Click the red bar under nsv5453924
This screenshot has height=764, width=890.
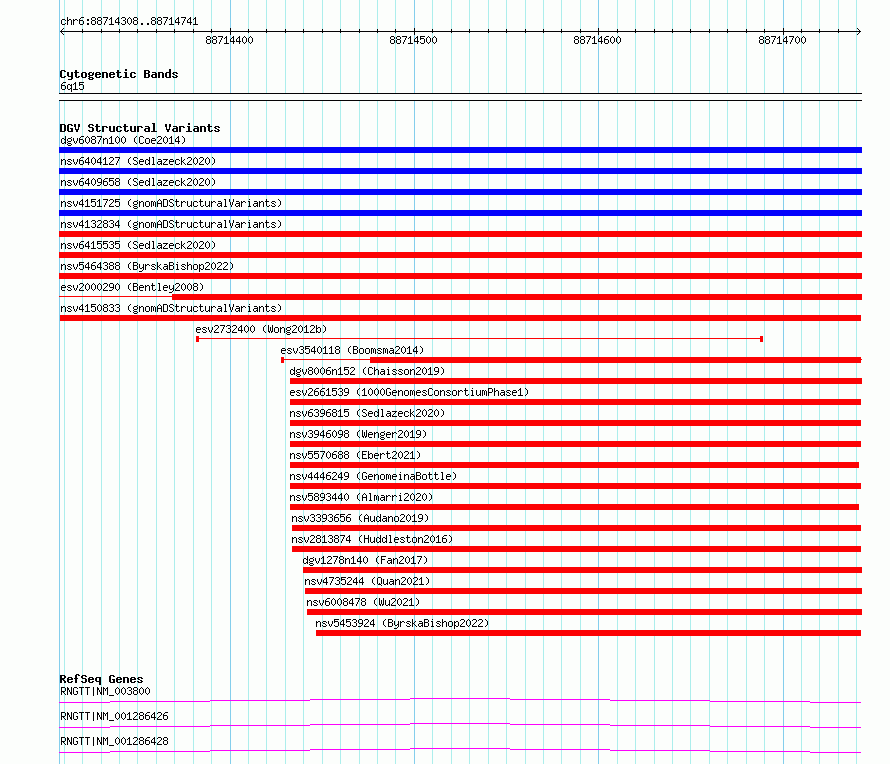coord(589,633)
